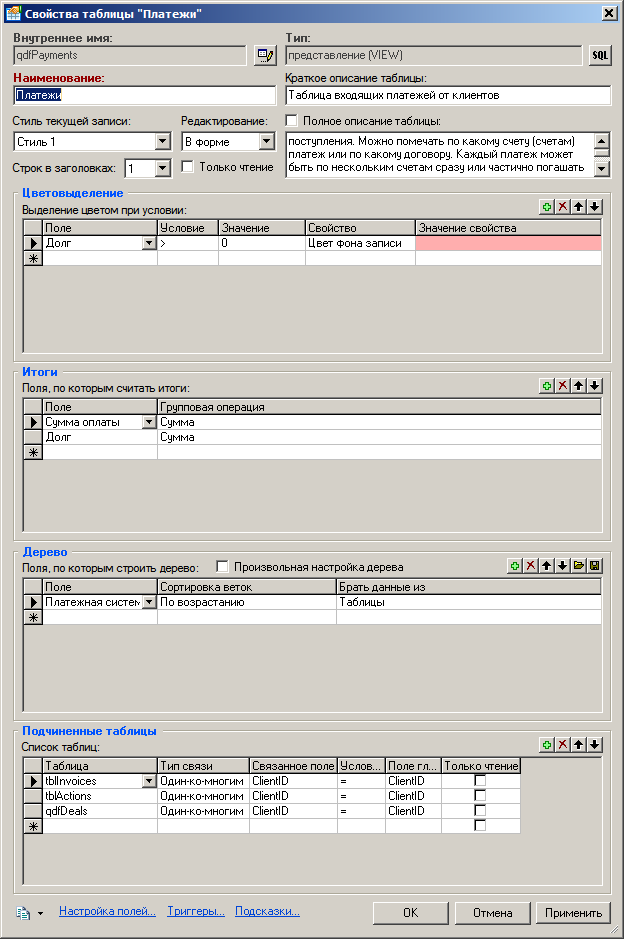Open the 'Строк в заголовках' dropdown
This screenshot has height=939, width=624.
163,169
